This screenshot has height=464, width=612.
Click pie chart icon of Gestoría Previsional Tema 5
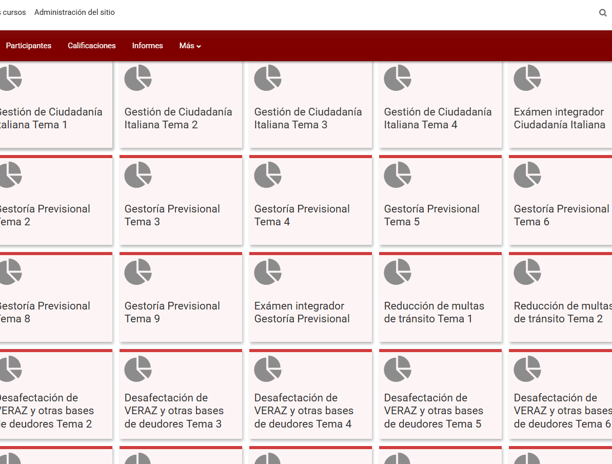398,175
